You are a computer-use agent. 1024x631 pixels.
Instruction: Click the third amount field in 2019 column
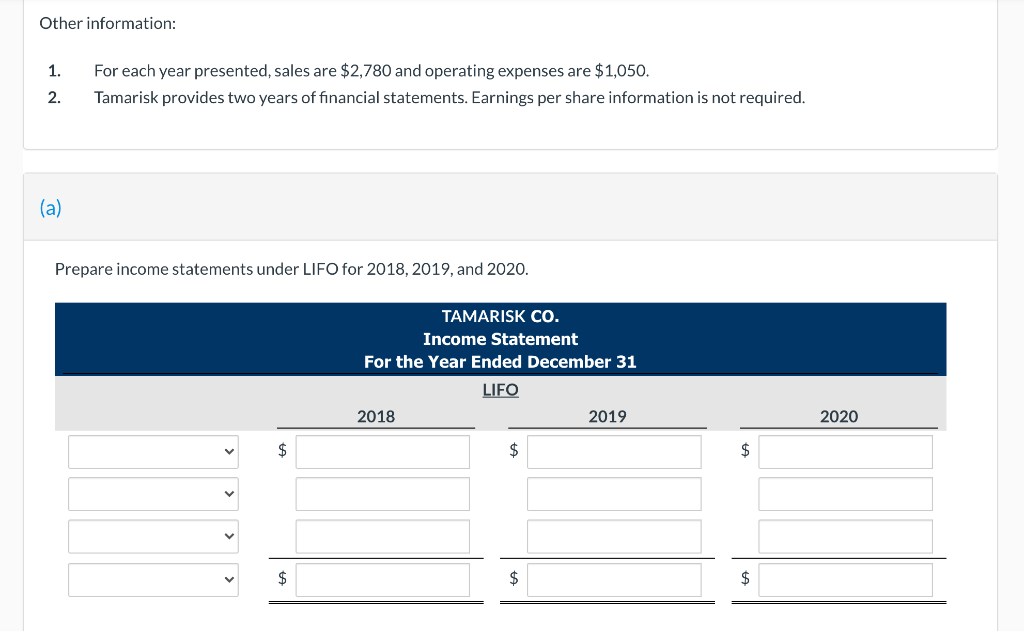(613, 536)
